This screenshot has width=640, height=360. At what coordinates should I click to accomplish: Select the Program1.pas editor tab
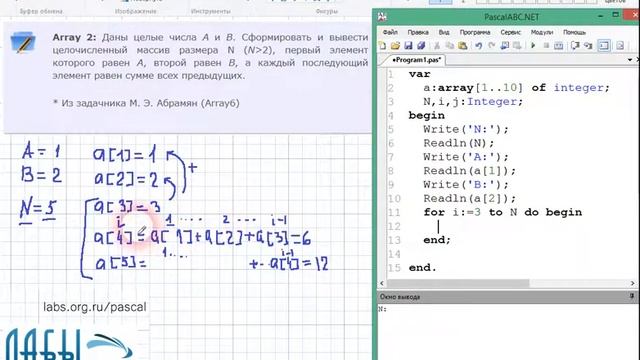click(416, 60)
